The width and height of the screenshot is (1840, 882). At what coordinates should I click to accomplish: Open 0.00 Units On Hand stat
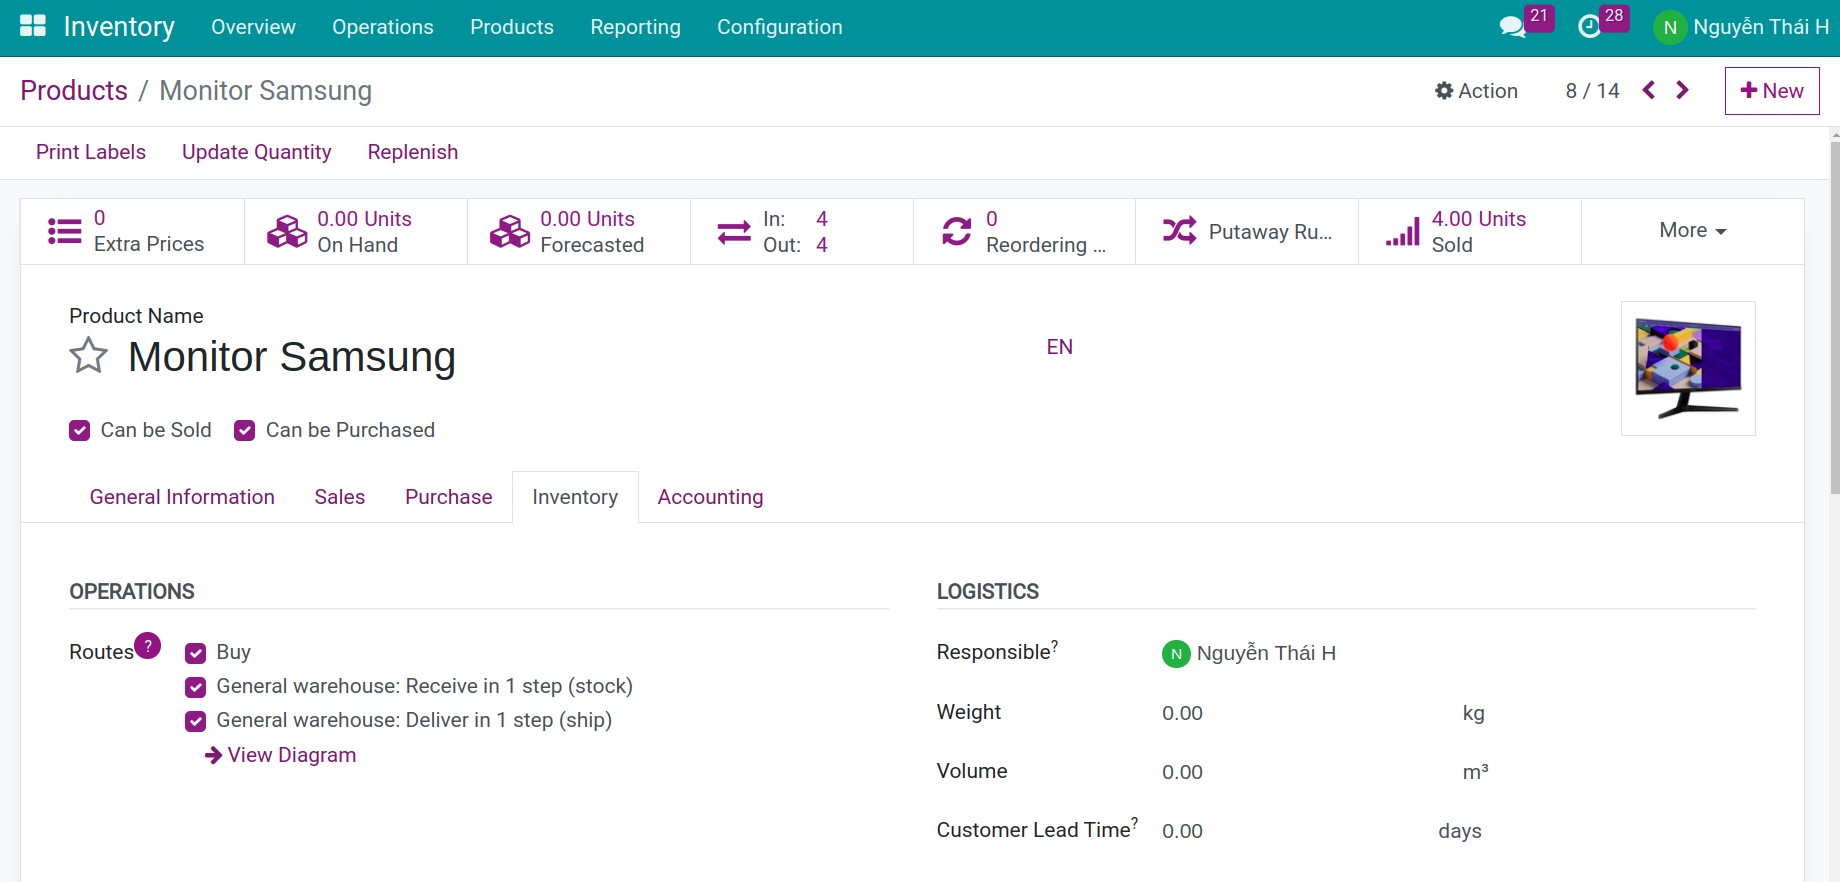pos(356,231)
